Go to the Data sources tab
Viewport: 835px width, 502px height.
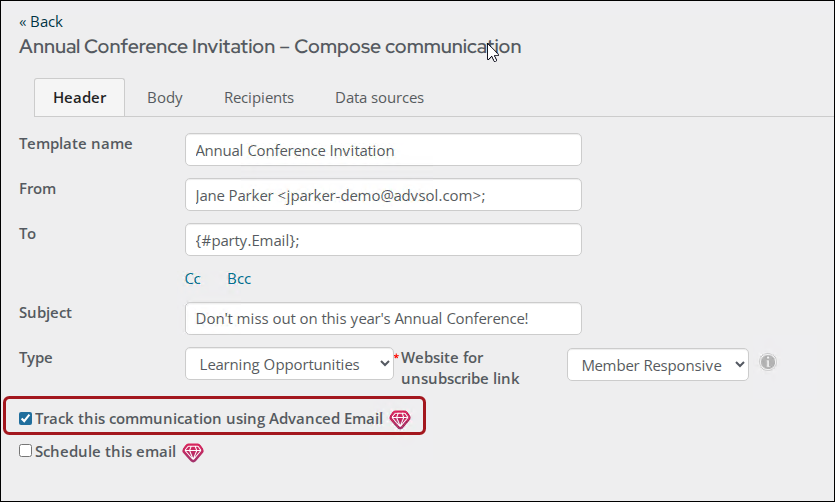click(x=379, y=98)
